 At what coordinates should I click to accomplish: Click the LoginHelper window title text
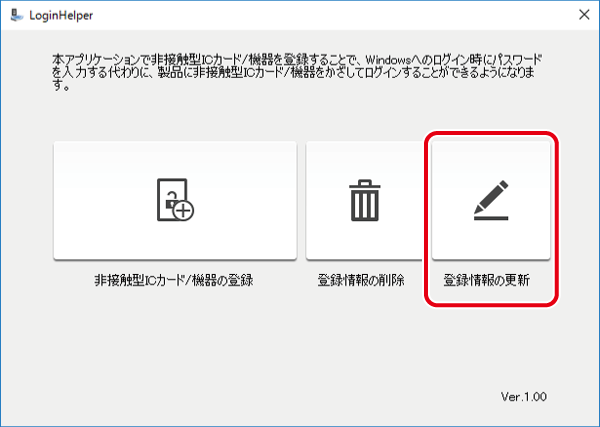[x=61, y=16]
